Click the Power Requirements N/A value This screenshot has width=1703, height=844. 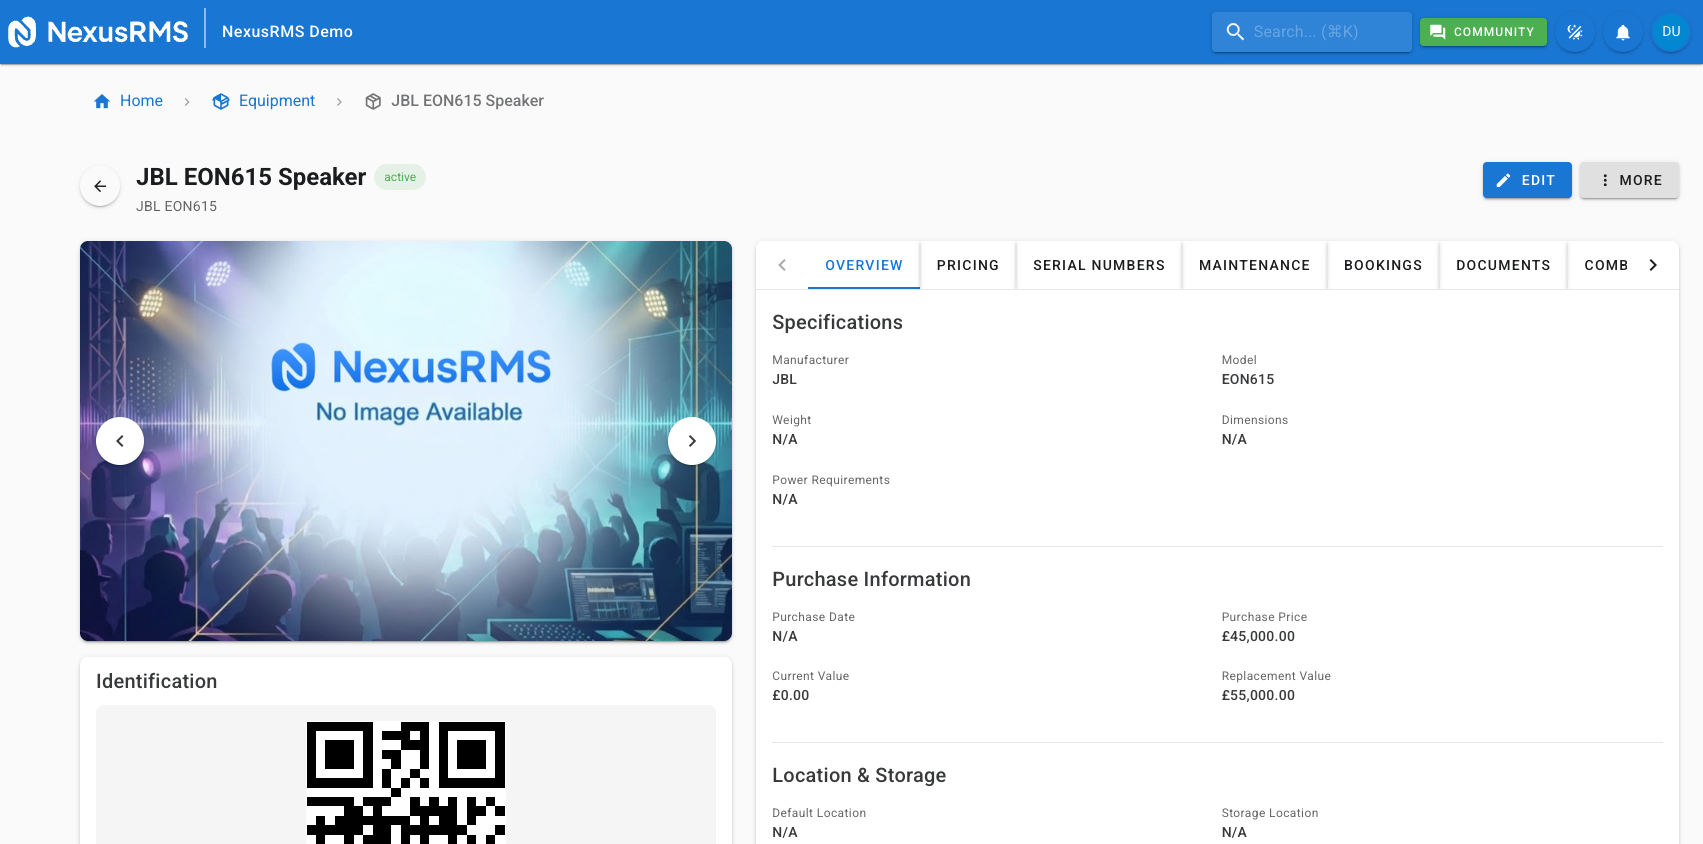click(x=785, y=499)
